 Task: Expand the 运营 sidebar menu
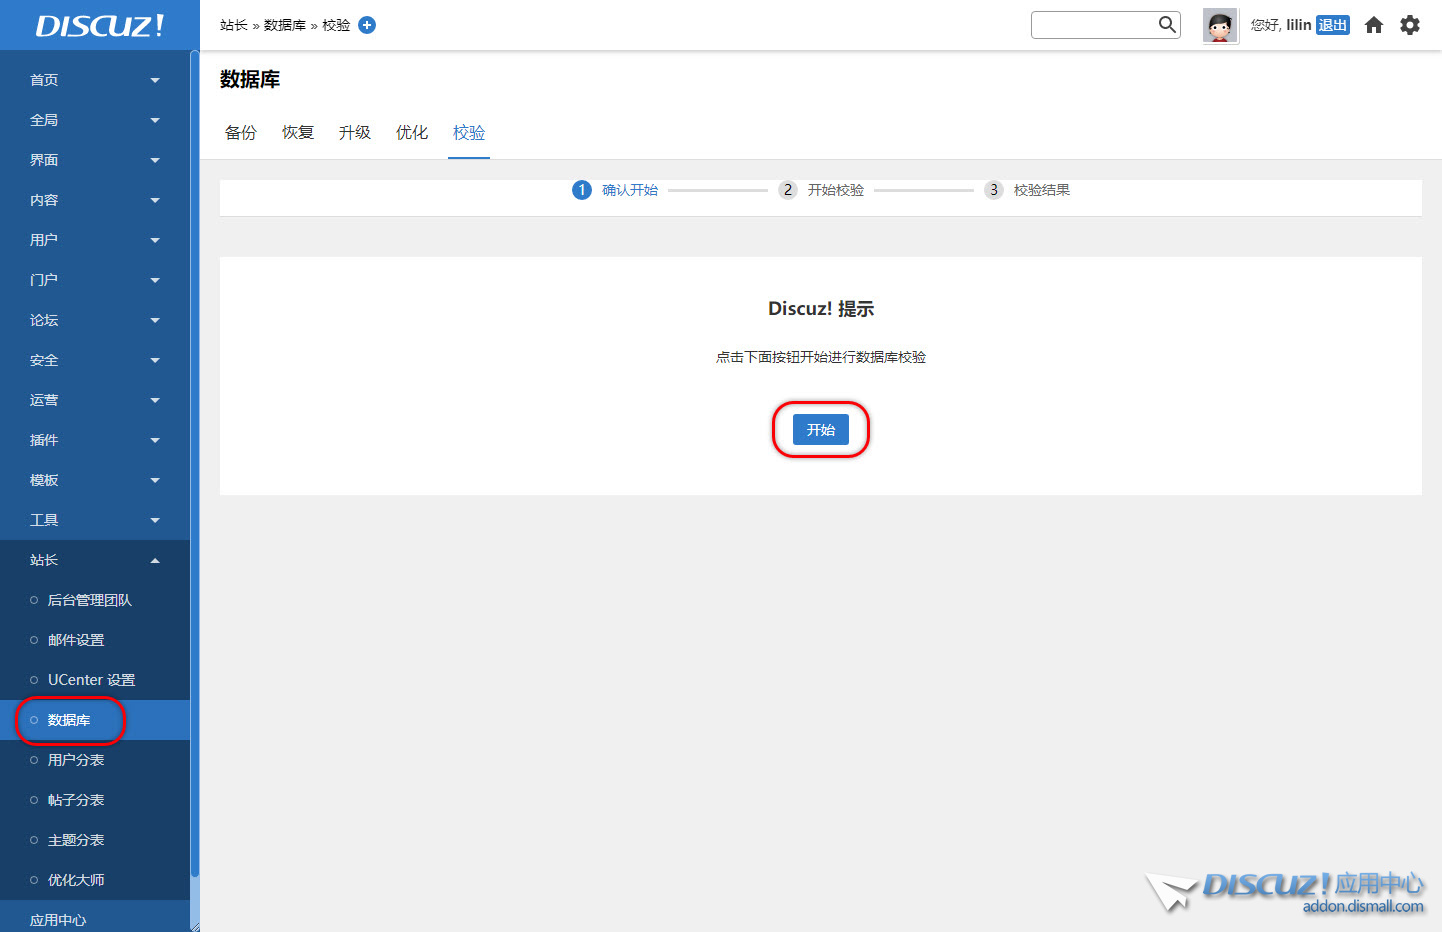click(95, 400)
